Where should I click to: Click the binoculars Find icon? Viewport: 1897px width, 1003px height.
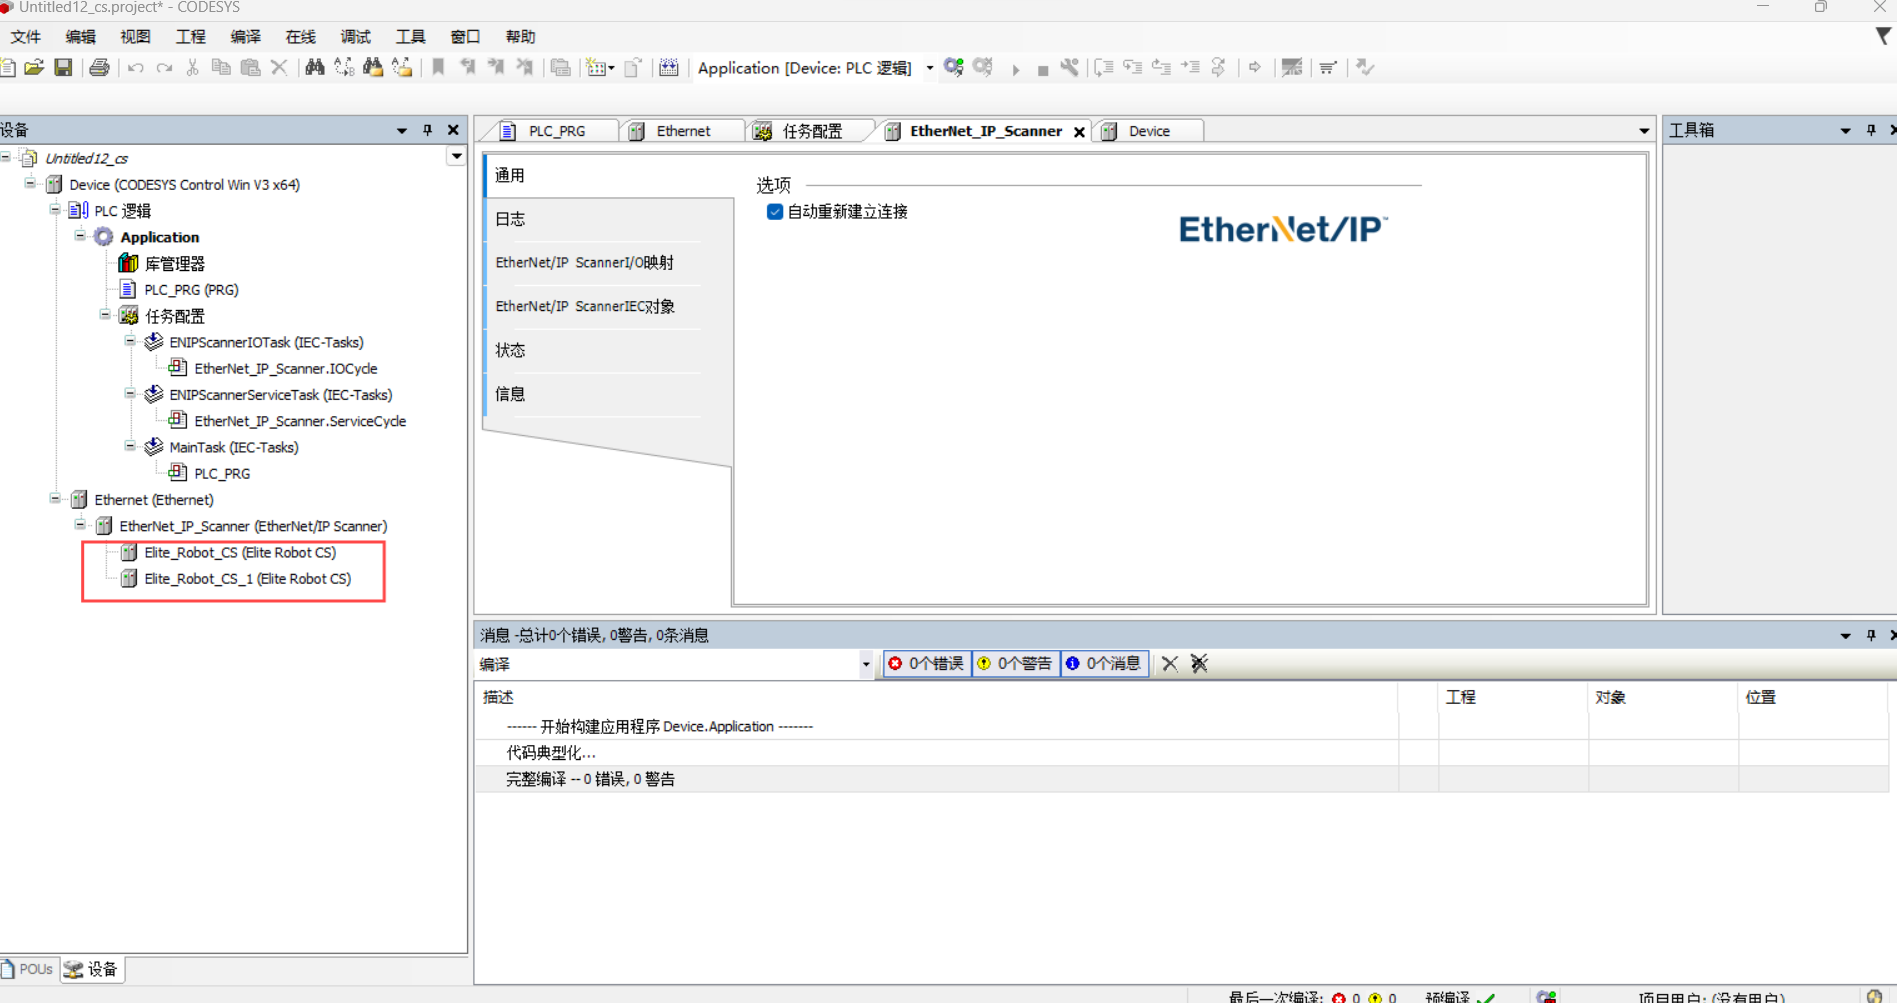315,67
